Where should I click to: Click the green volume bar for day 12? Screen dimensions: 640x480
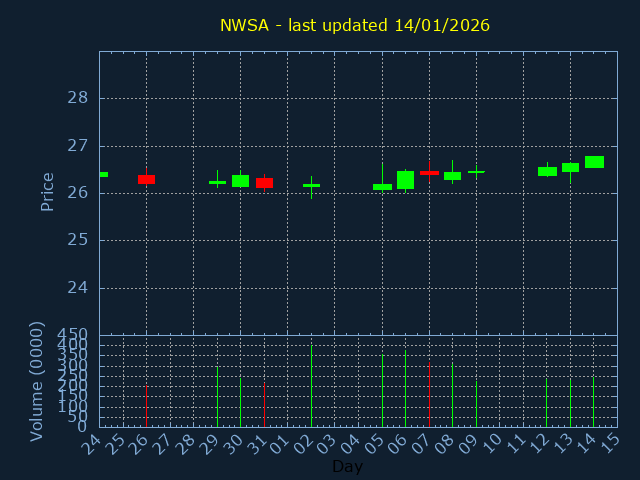[547, 402]
